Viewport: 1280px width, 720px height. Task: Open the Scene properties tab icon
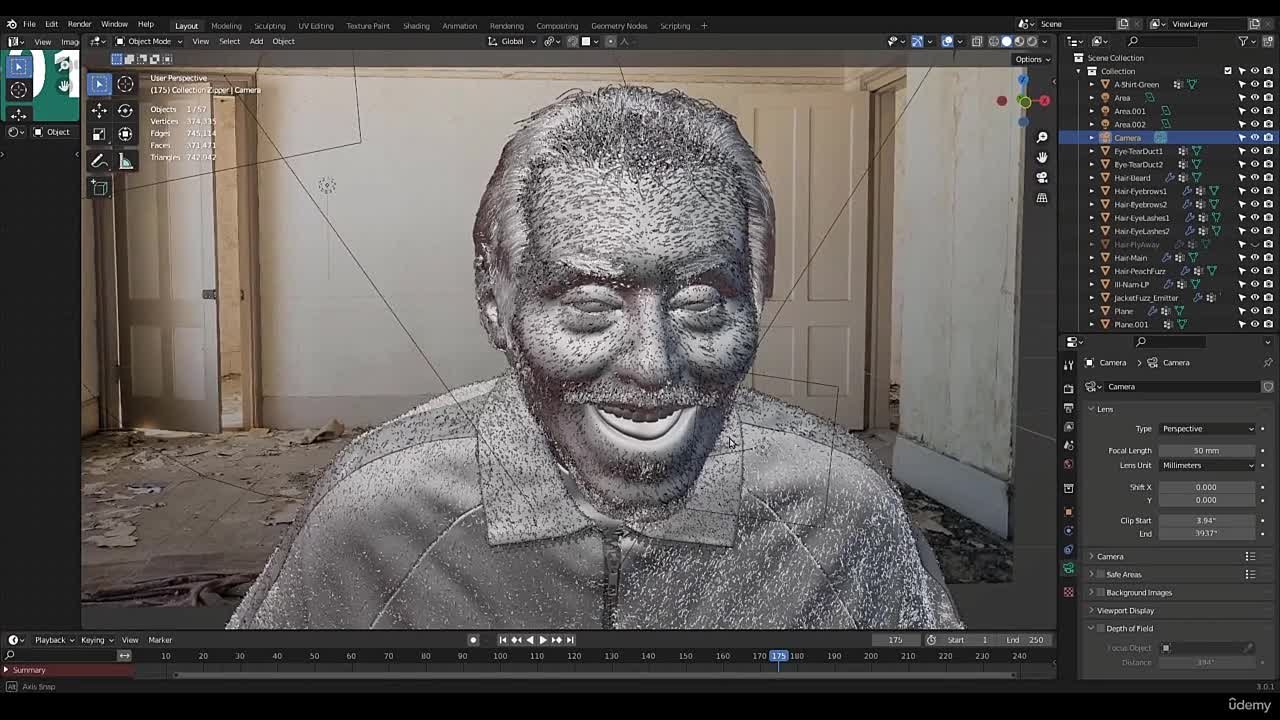pyautogui.click(x=1068, y=445)
